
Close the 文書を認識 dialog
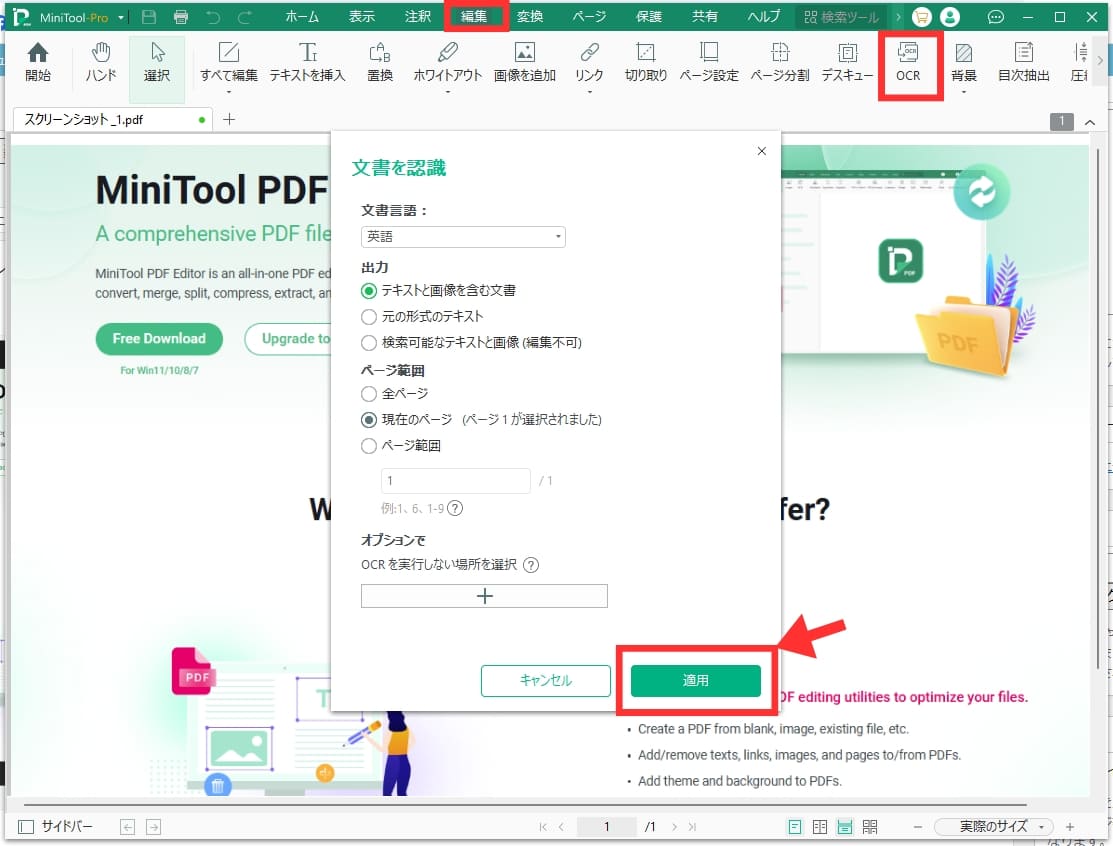762,150
